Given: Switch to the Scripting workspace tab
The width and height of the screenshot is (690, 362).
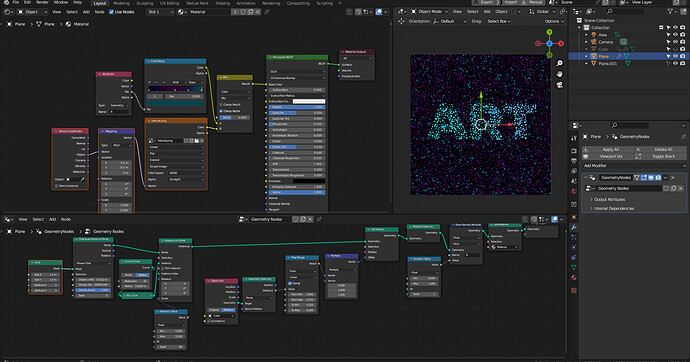Looking at the screenshot, I should point(325,3).
